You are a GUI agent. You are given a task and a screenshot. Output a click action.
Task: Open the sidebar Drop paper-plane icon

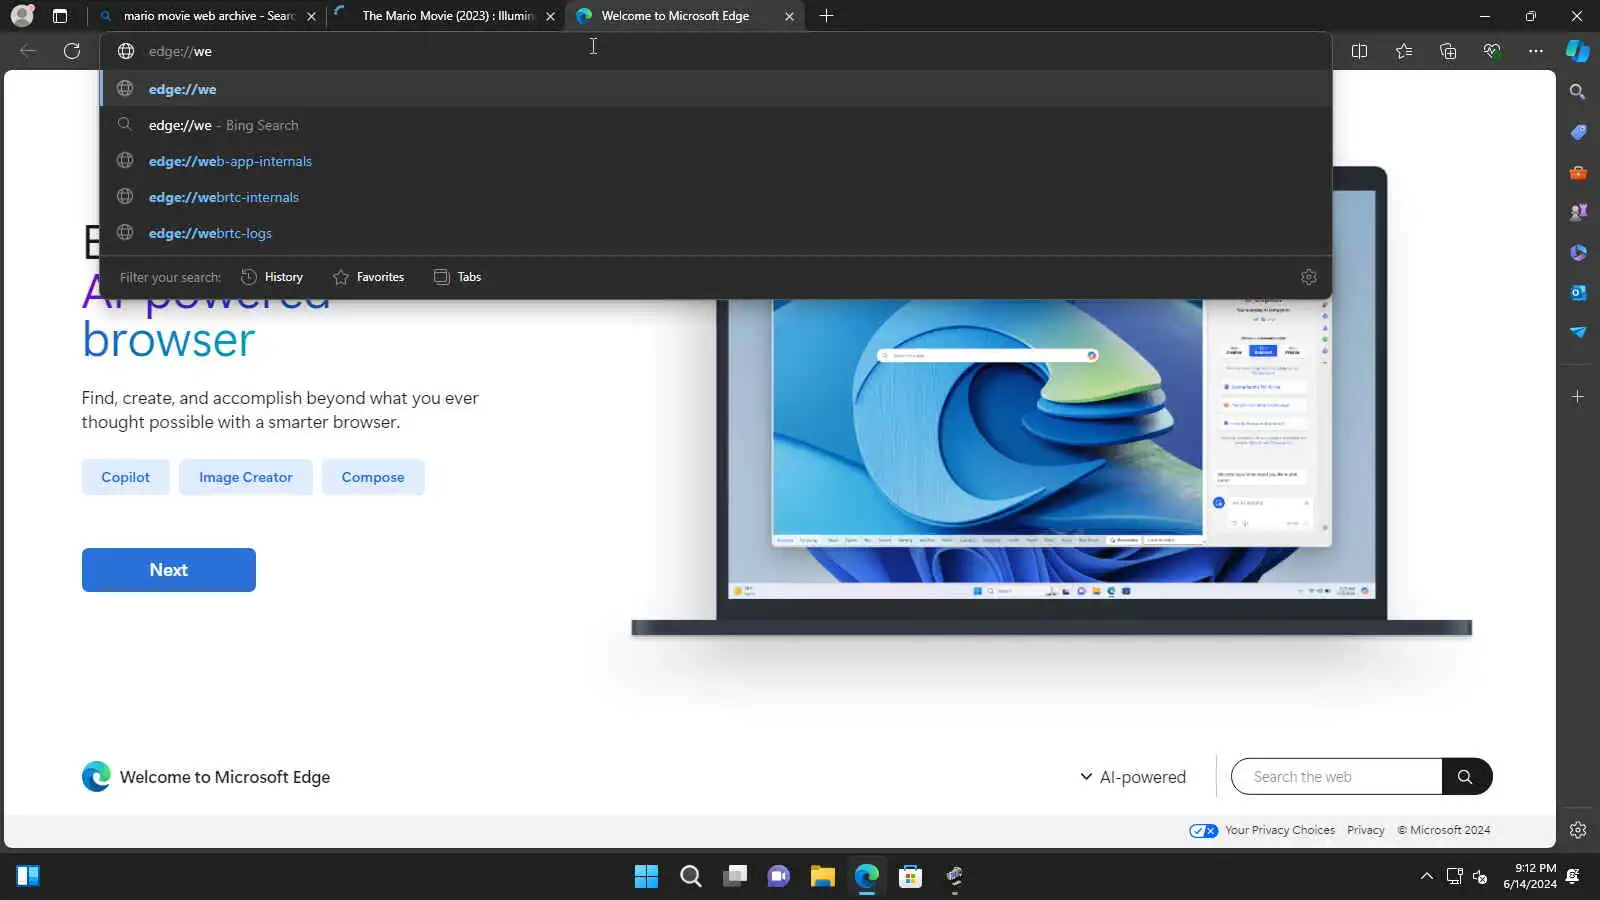pyautogui.click(x=1578, y=332)
